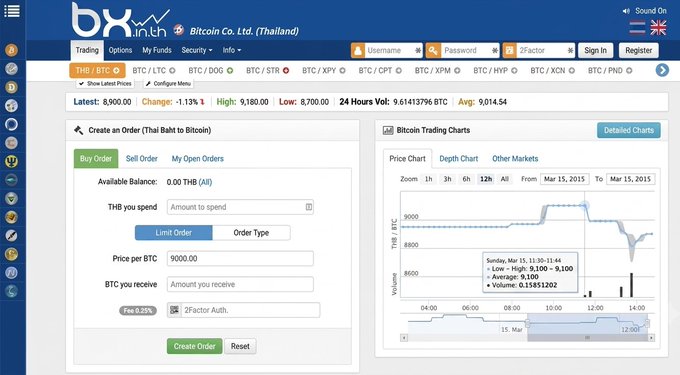
Task: Click the green triangle coin in sidebar
Action: (11, 199)
